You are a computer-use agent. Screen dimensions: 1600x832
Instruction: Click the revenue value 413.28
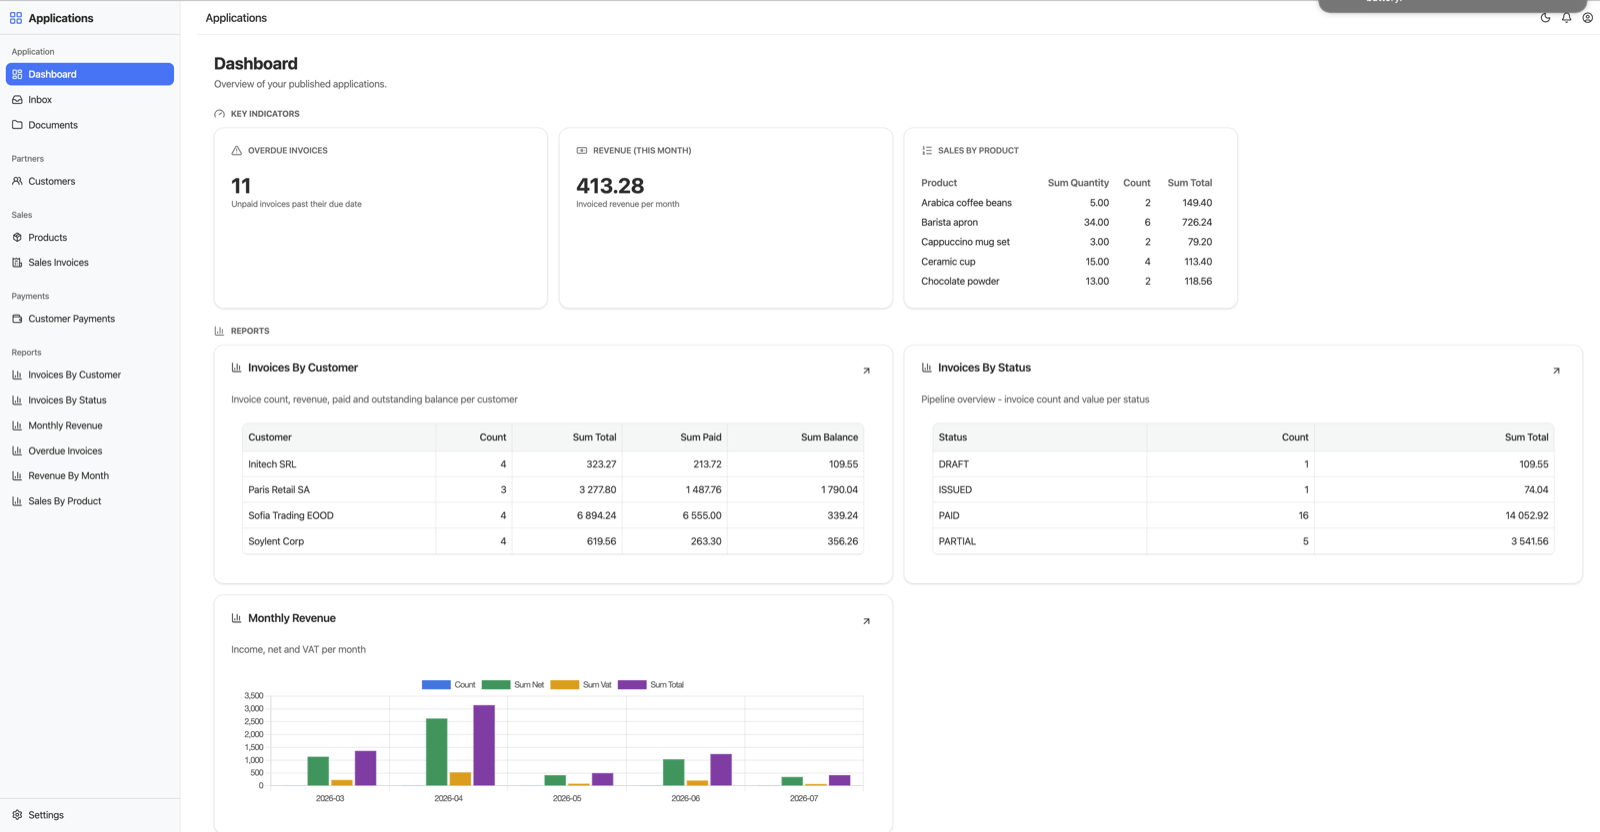click(x=610, y=186)
